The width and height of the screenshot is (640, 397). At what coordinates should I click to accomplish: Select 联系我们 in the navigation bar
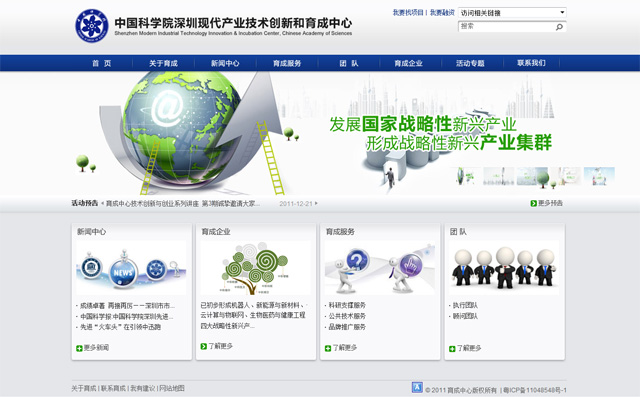click(x=531, y=63)
